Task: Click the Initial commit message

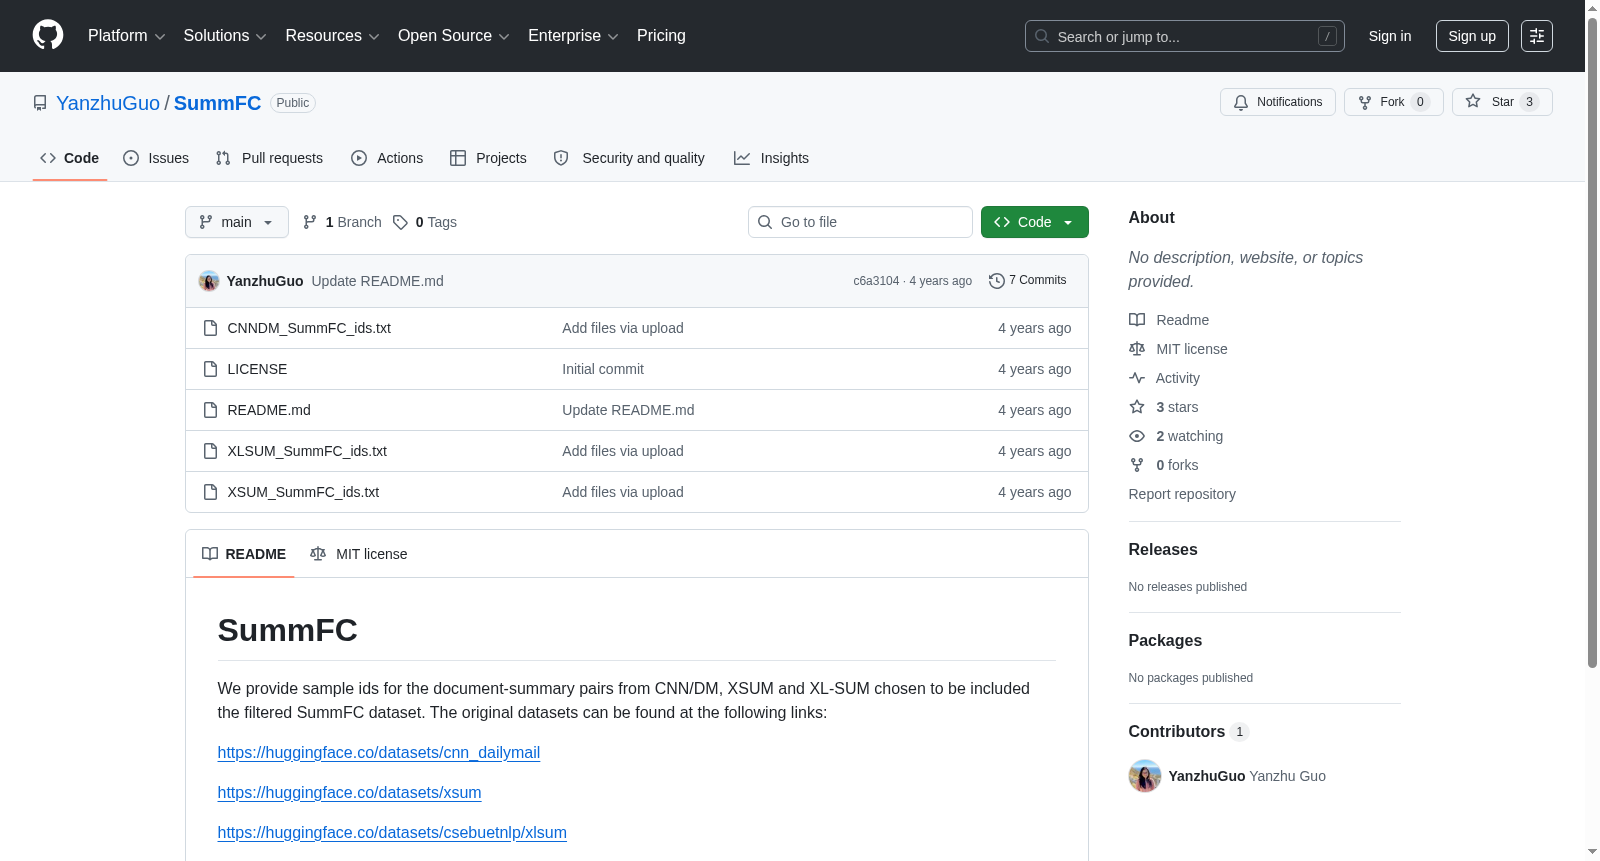Action: (603, 369)
